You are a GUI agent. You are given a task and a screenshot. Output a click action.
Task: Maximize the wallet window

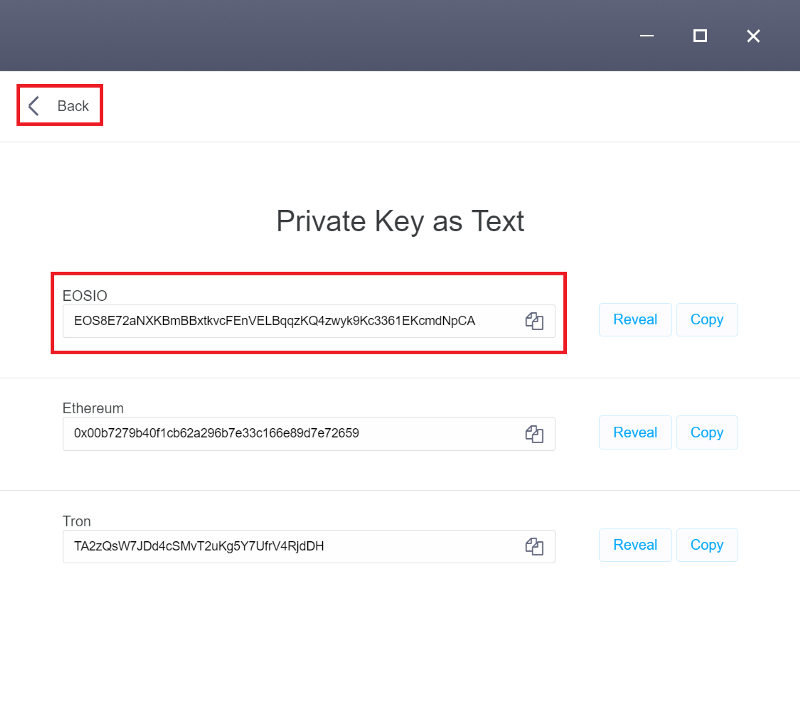(x=700, y=36)
